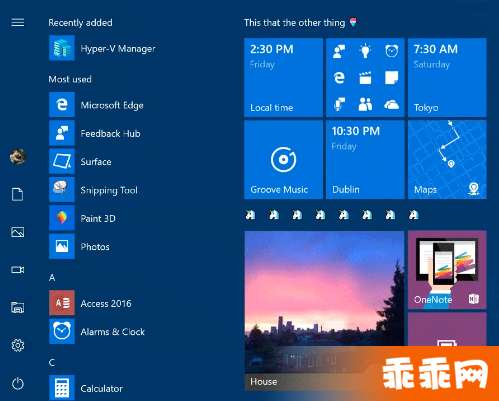This screenshot has height=401, width=499.
Task: Click the letter C section header
Action: tap(52, 363)
